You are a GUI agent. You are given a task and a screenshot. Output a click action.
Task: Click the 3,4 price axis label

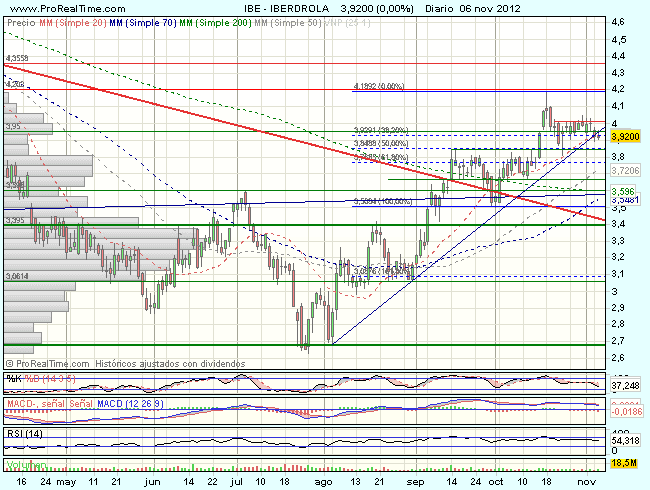[x=618, y=224]
